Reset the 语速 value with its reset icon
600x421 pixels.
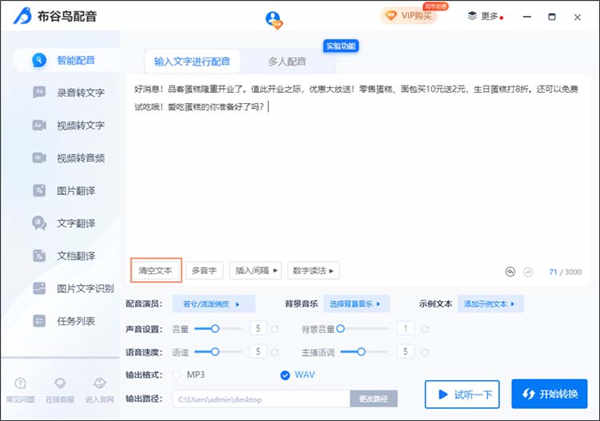point(274,352)
